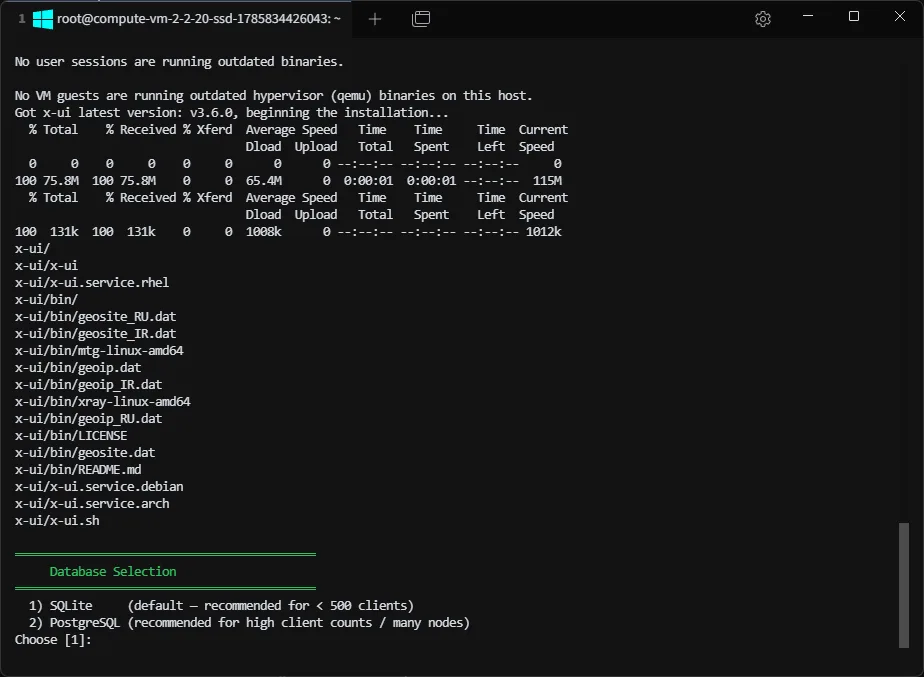
Task: Select the root@compute-vm terminal tab
Action: pos(177,19)
